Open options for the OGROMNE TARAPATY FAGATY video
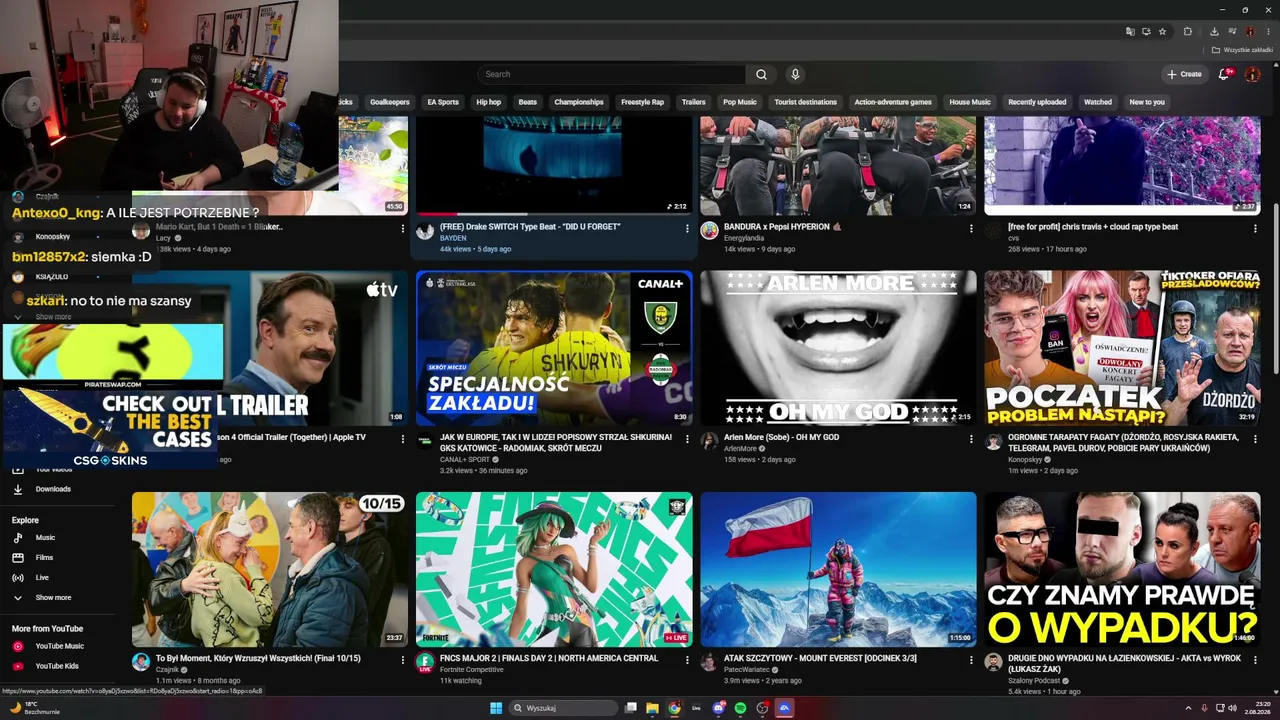The image size is (1280, 720). [x=1255, y=439]
